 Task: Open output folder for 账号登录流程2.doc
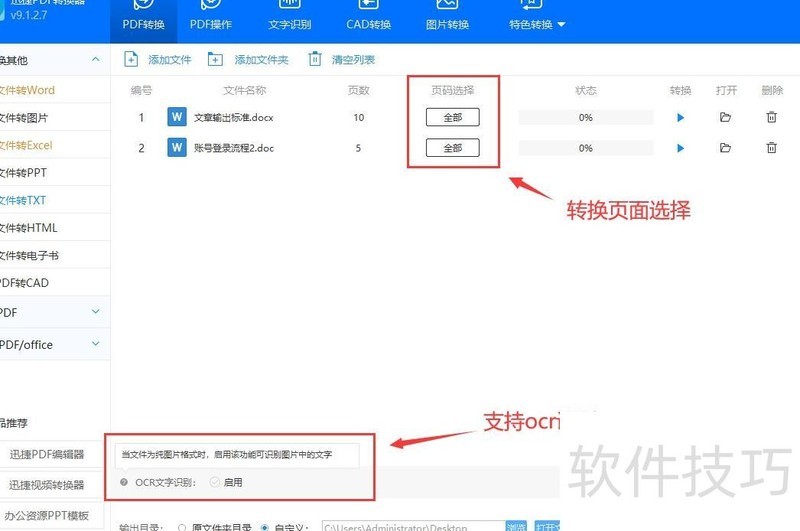point(725,148)
